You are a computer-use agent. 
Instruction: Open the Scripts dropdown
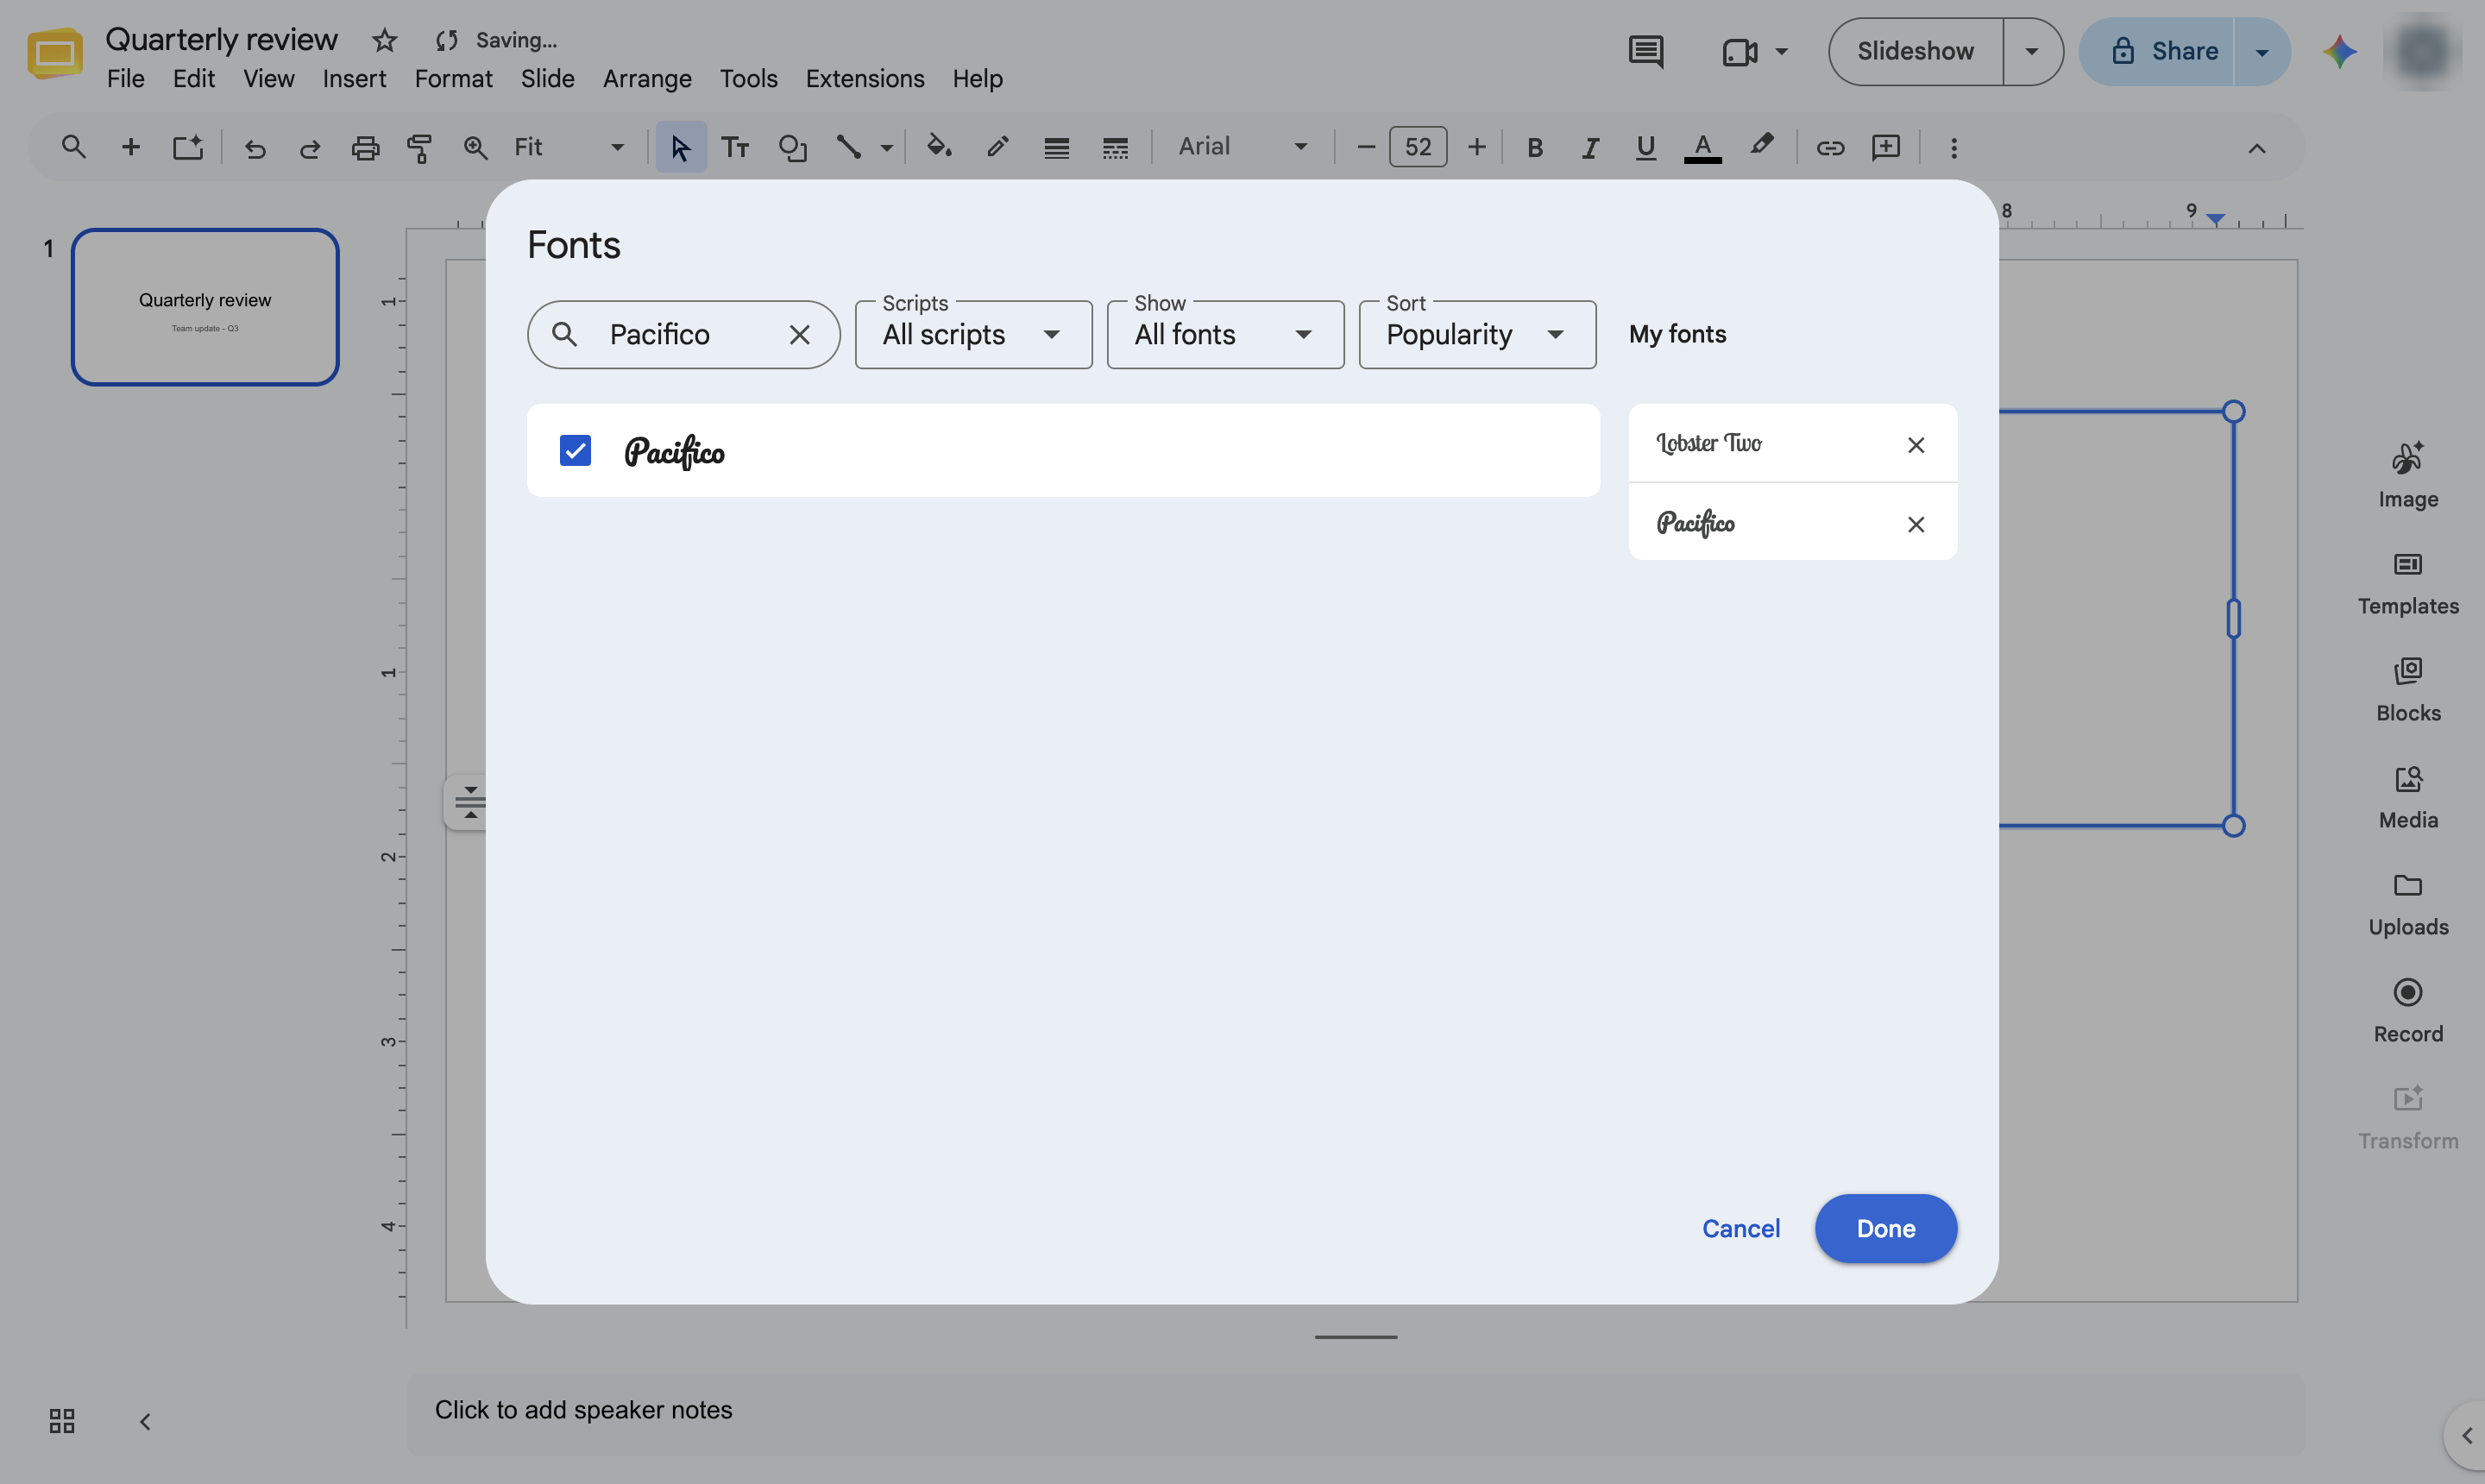click(x=973, y=335)
